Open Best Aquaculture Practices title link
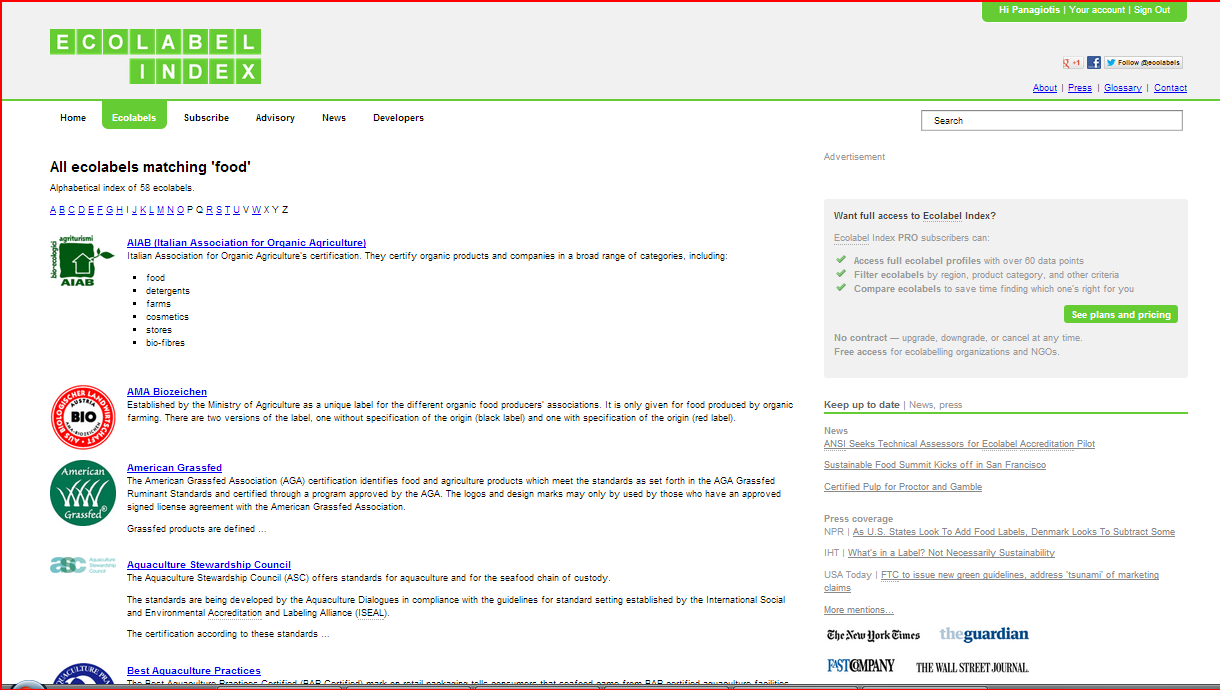Screen dimensions: 1220x690 point(194,671)
